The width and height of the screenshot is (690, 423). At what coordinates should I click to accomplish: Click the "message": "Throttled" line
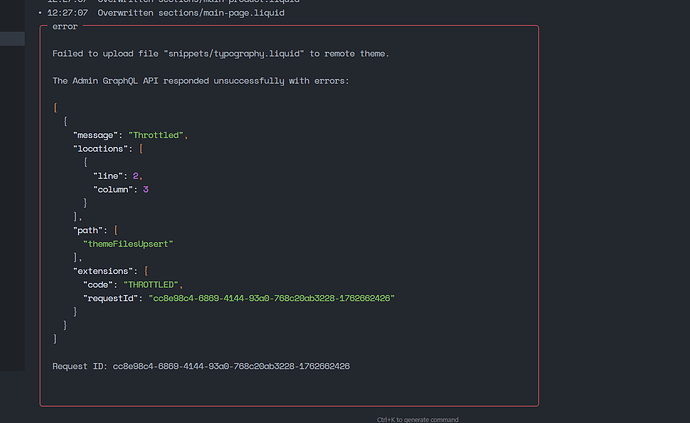pos(131,135)
